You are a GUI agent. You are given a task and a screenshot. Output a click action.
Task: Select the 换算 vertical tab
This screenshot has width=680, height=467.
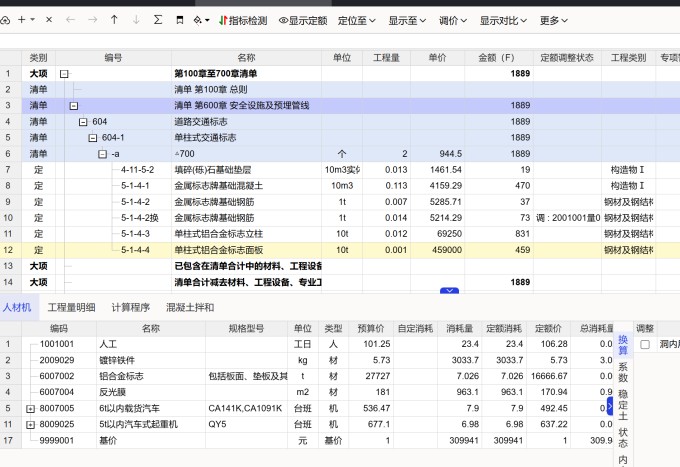tap(623, 345)
